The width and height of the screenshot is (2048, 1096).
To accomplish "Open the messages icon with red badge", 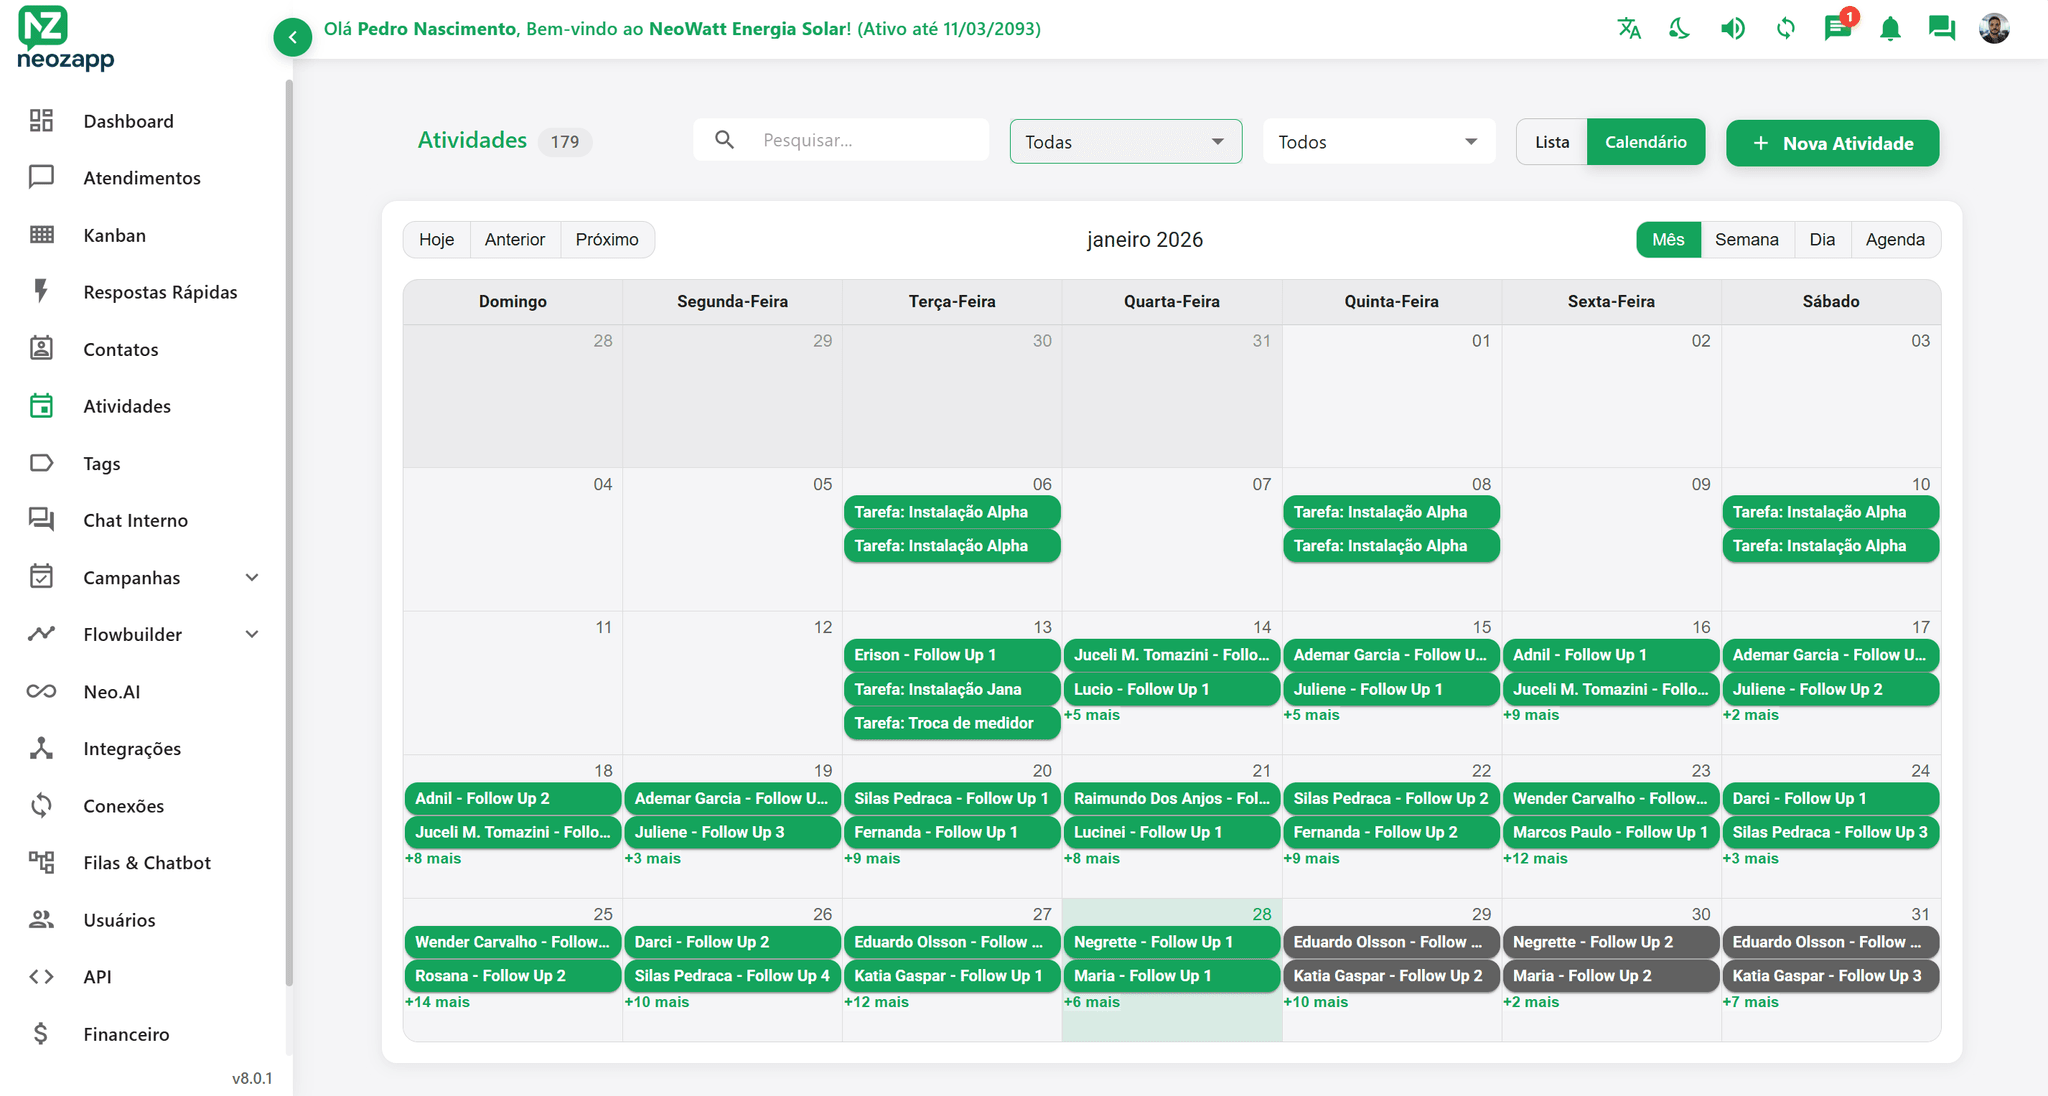I will (1837, 28).
